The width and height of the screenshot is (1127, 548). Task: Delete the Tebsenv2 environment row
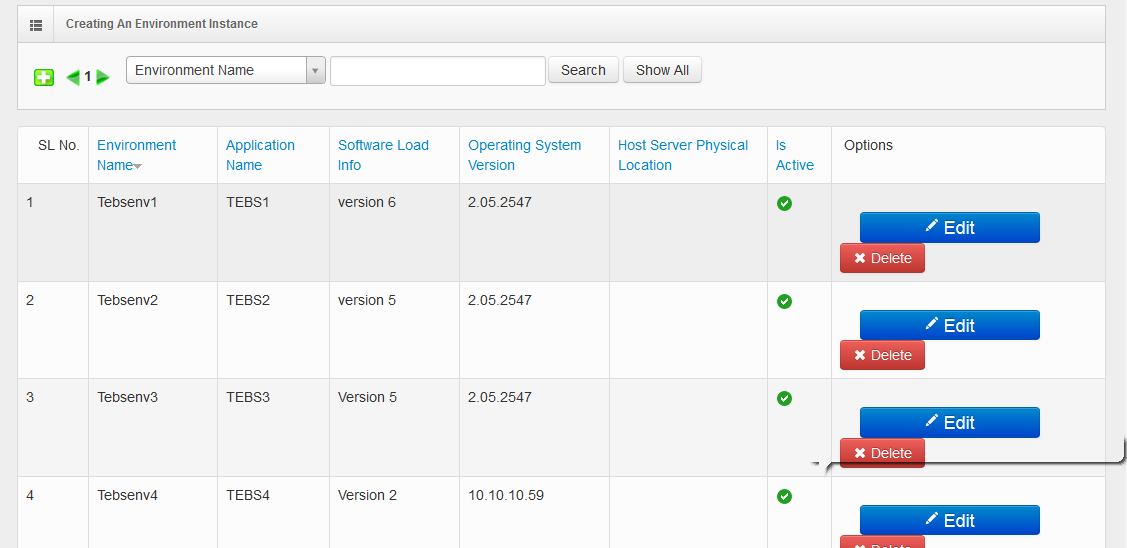pos(882,355)
